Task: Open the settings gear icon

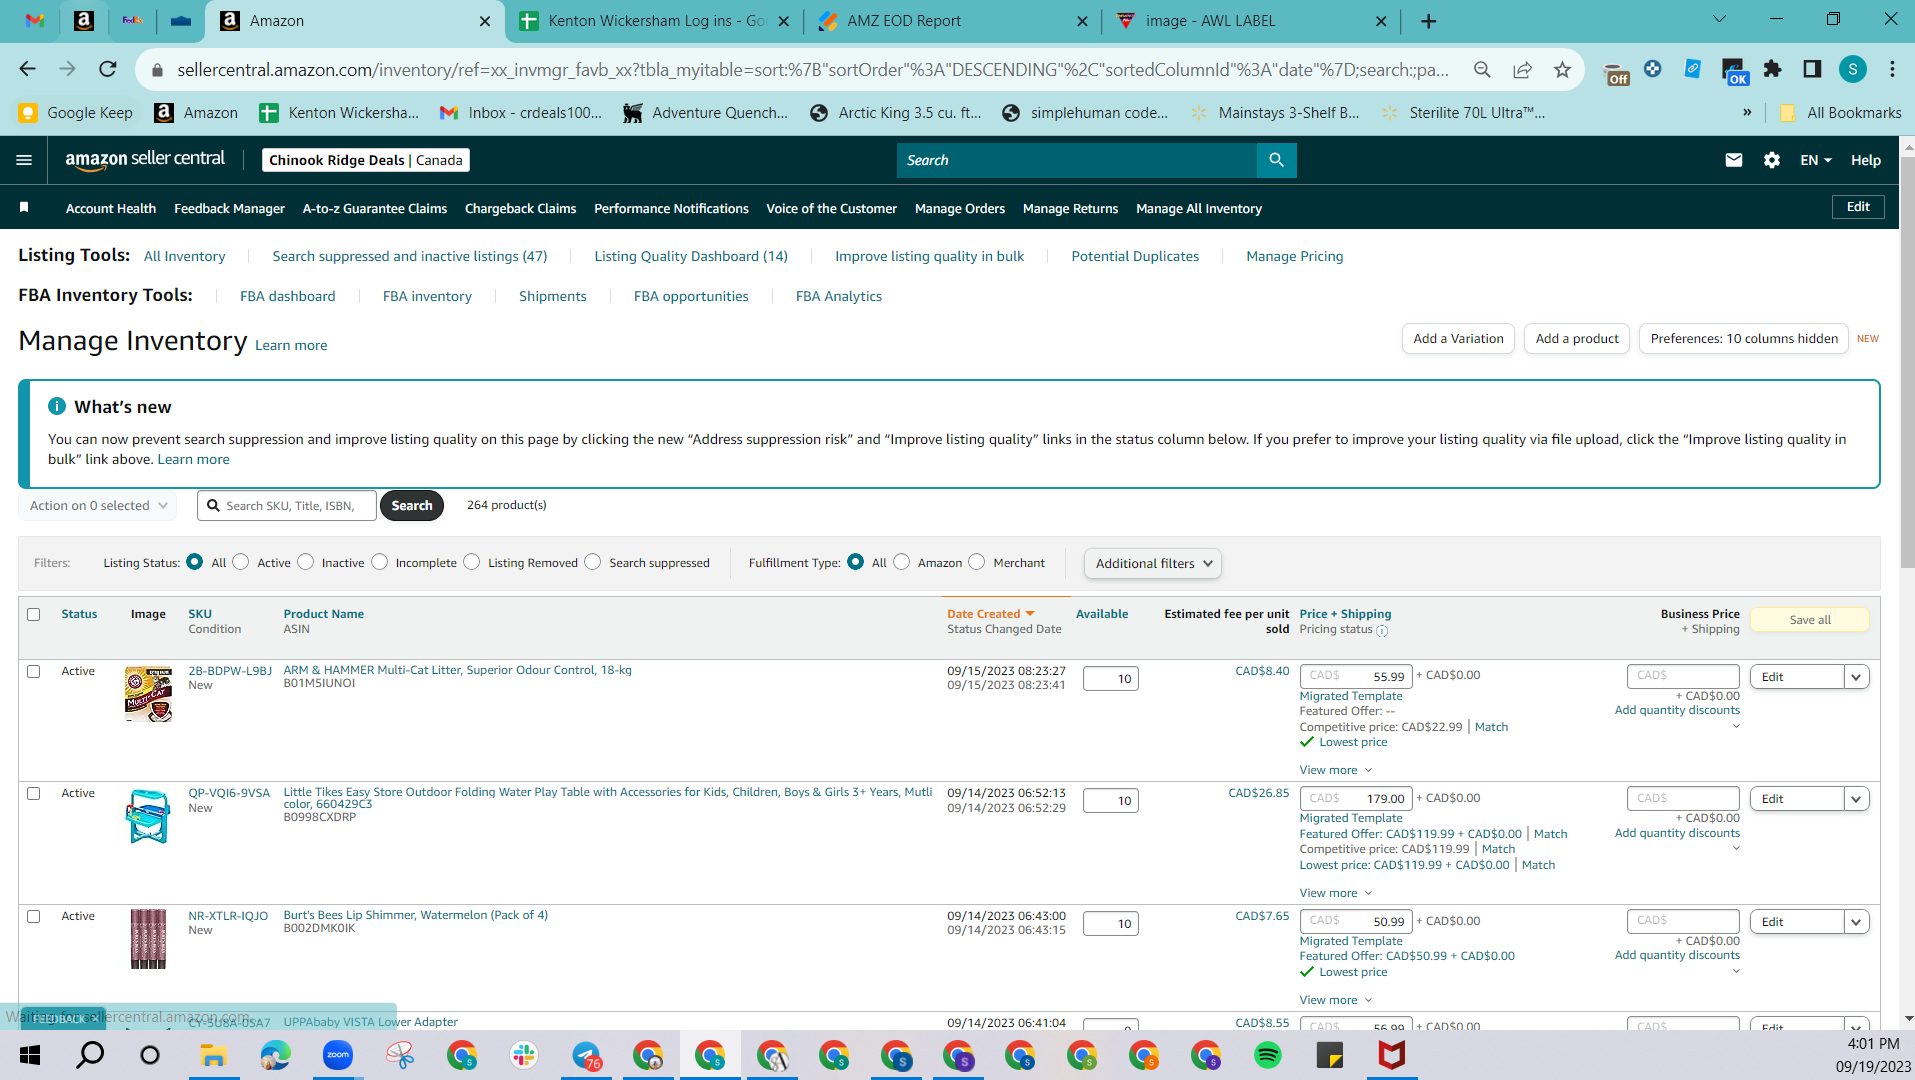Action: click(1772, 160)
